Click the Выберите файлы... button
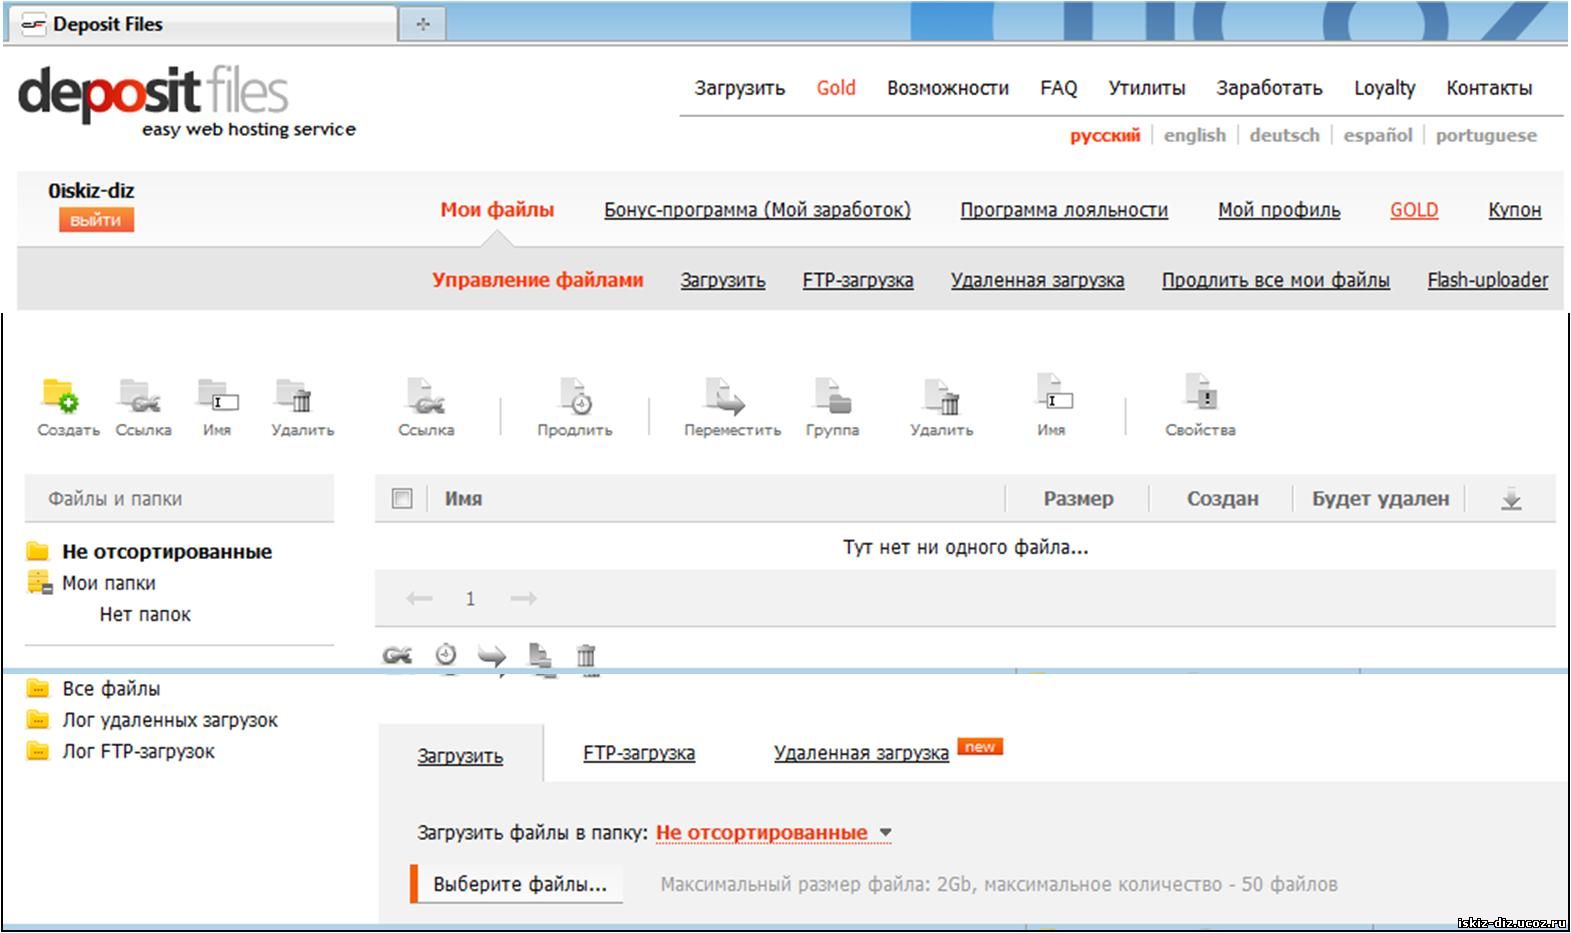Image resolution: width=1571 pixels, height=933 pixels. tap(518, 884)
